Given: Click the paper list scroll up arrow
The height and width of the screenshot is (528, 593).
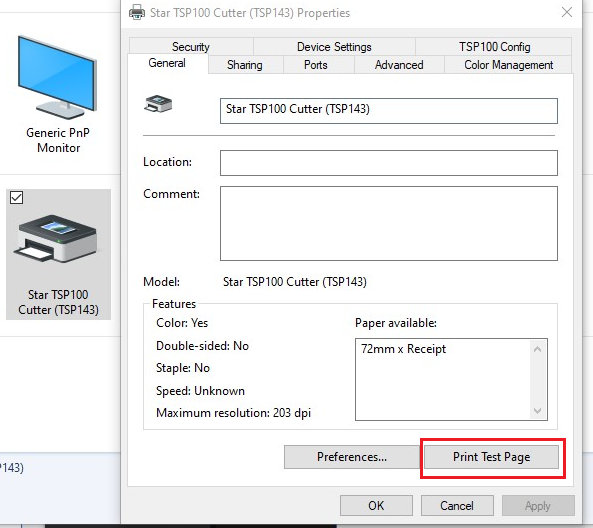Looking at the screenshot, I should coord(537,349).
